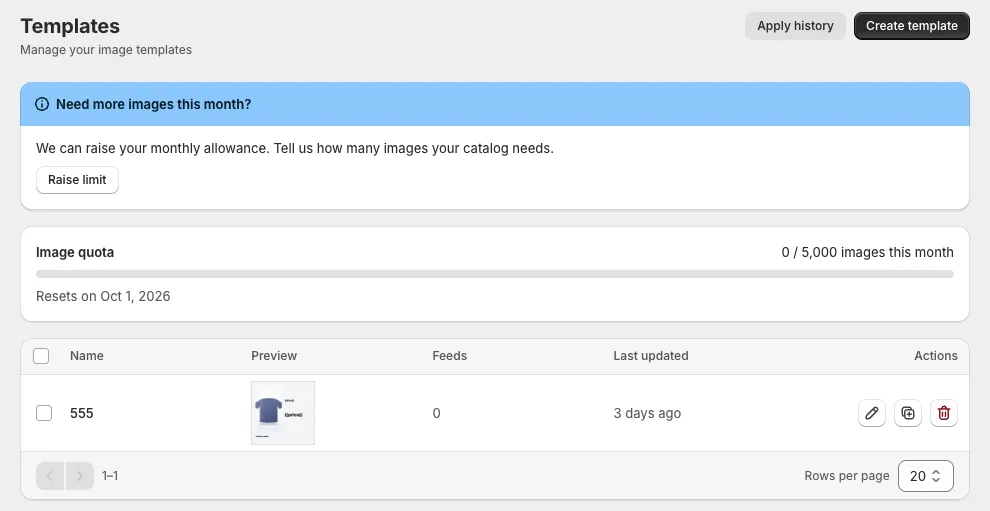Check the box for template 555
The width and height of the screenshot is (990, 511).
tap(44, 413)
